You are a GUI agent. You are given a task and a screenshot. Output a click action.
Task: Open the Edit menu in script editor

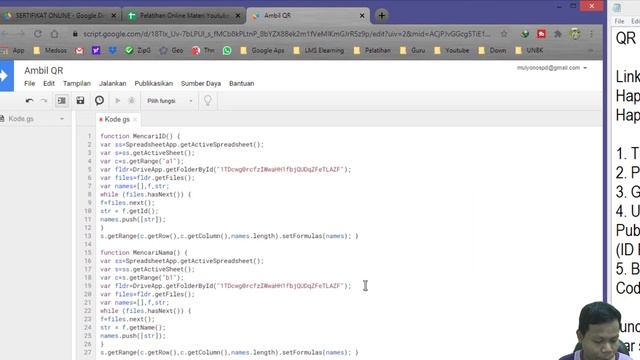pos(49,83)
